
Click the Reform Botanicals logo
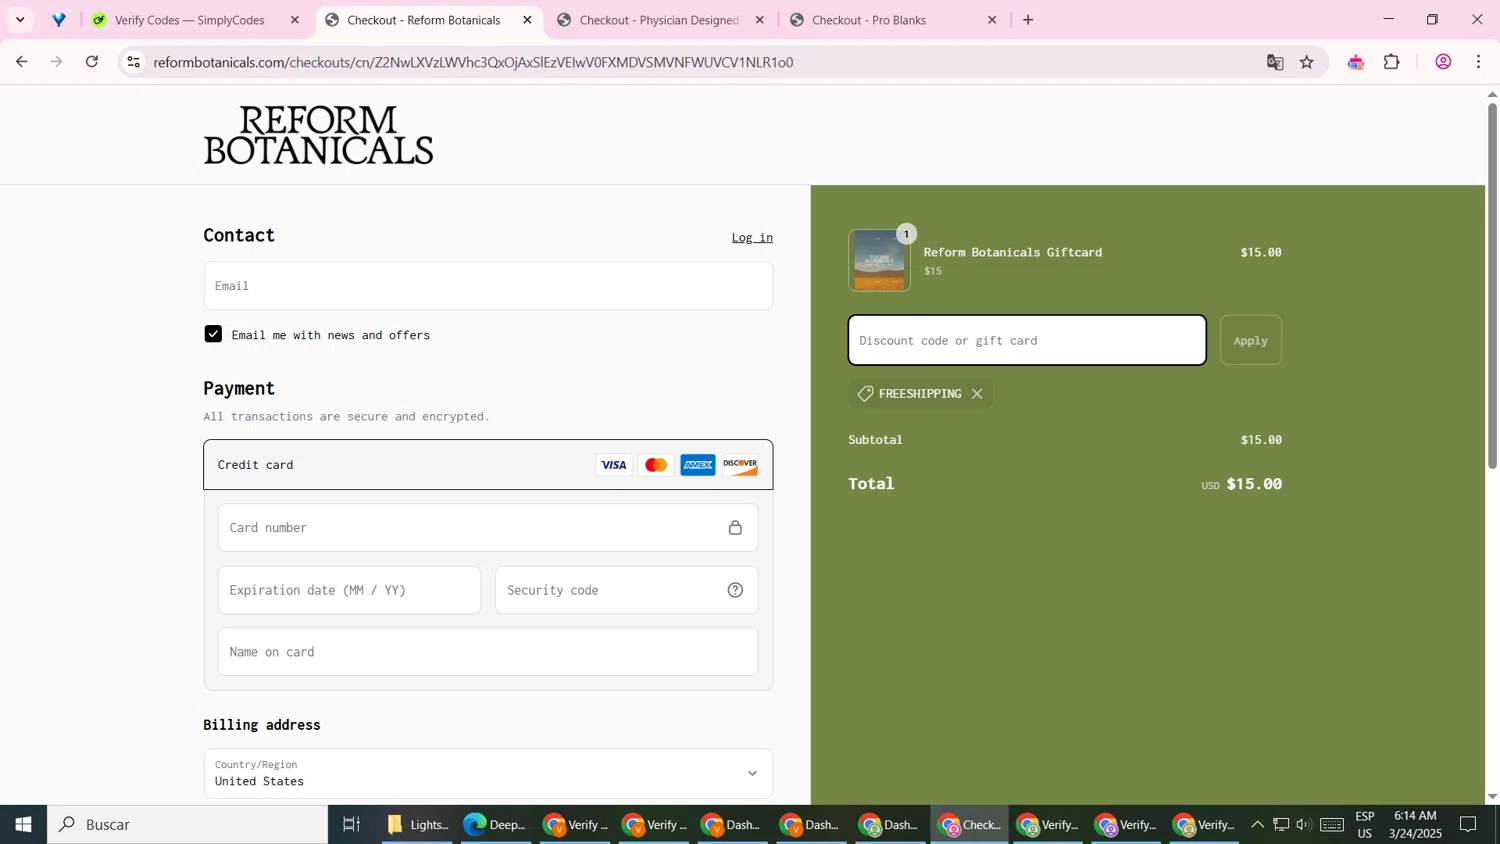318,135
